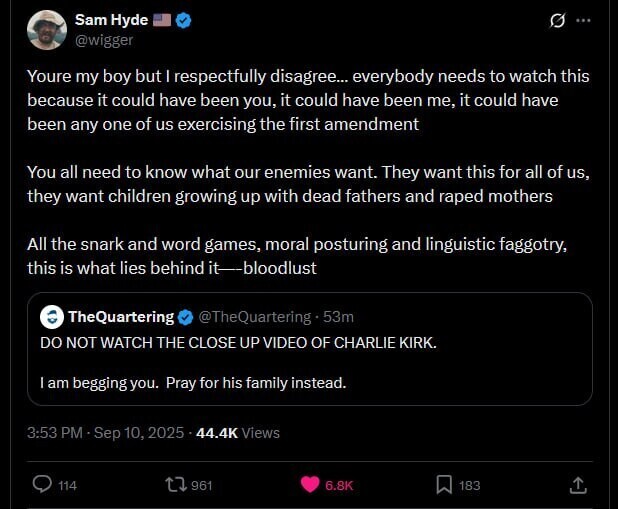This screenshot has width=618, height=509.
Task: Click the verified badge next to TheQuartering
Action: tap(185, 317)
